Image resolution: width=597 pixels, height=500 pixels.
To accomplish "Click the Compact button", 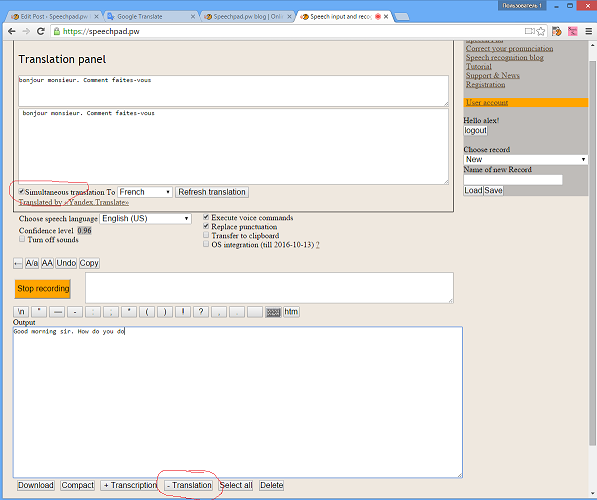I will click(78, 486).
